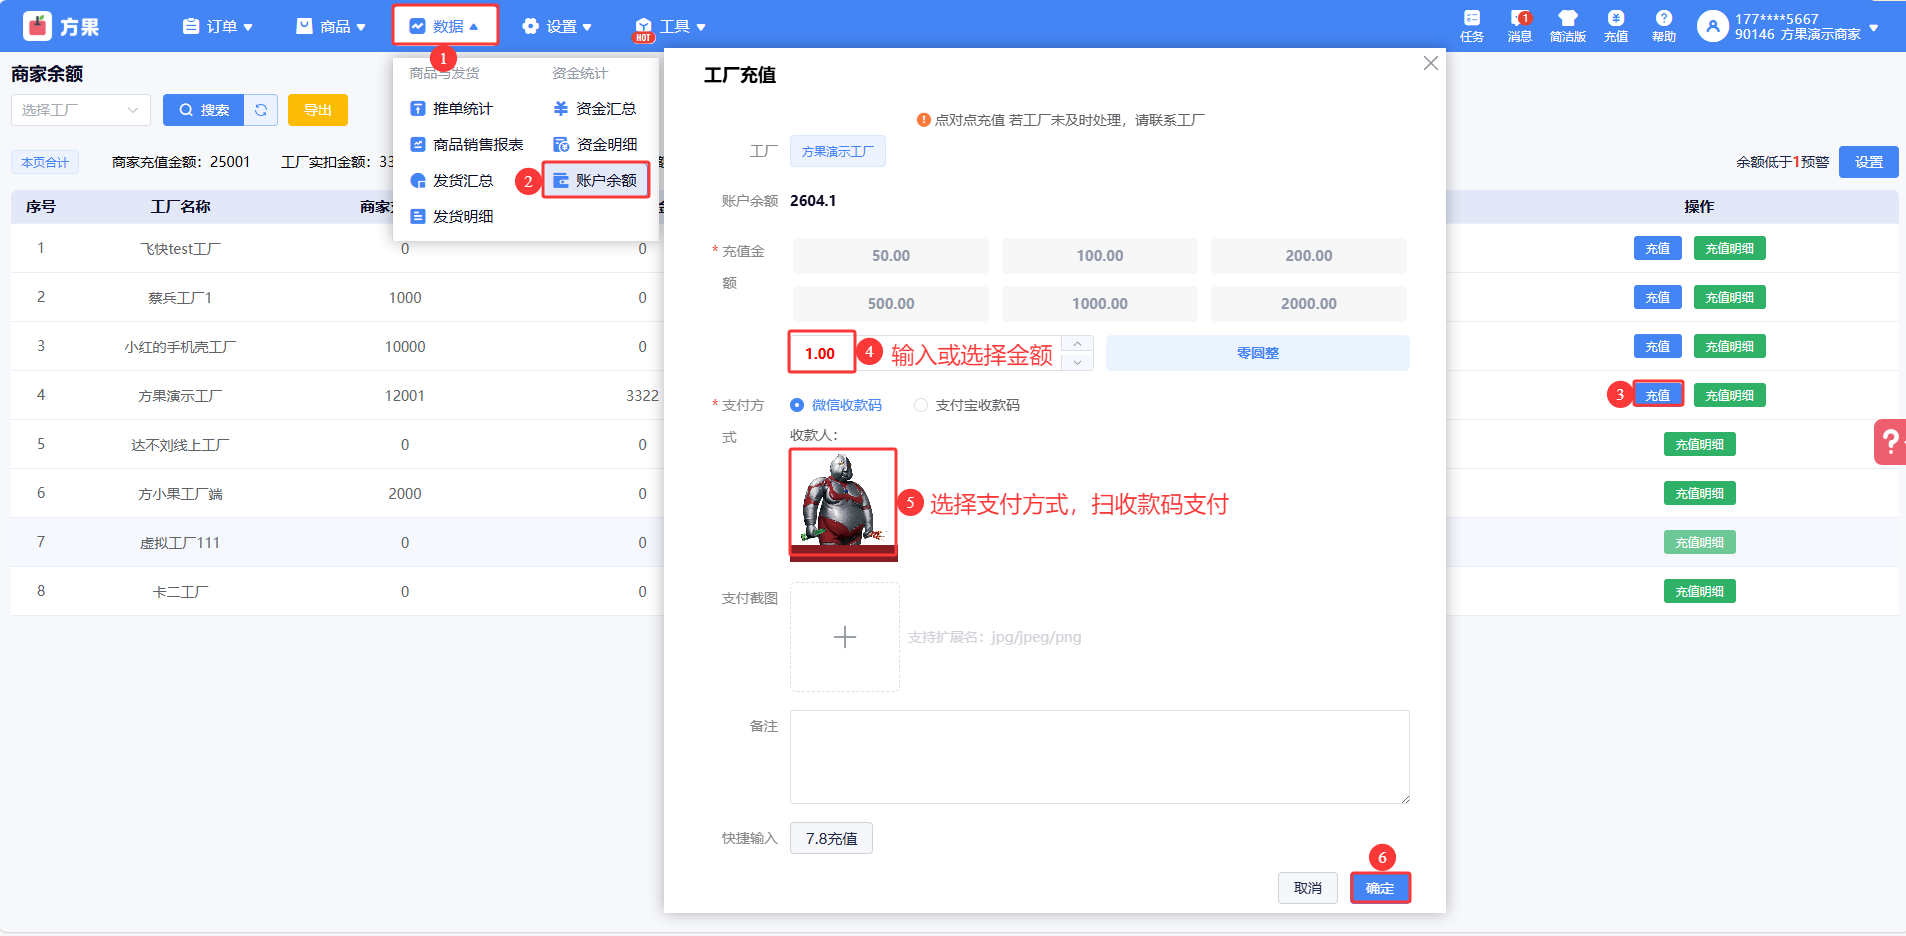The width and height of the screenshot is (1906, 936).
Task: Click into the 备注 text area
Action: tap(1100, 757)
